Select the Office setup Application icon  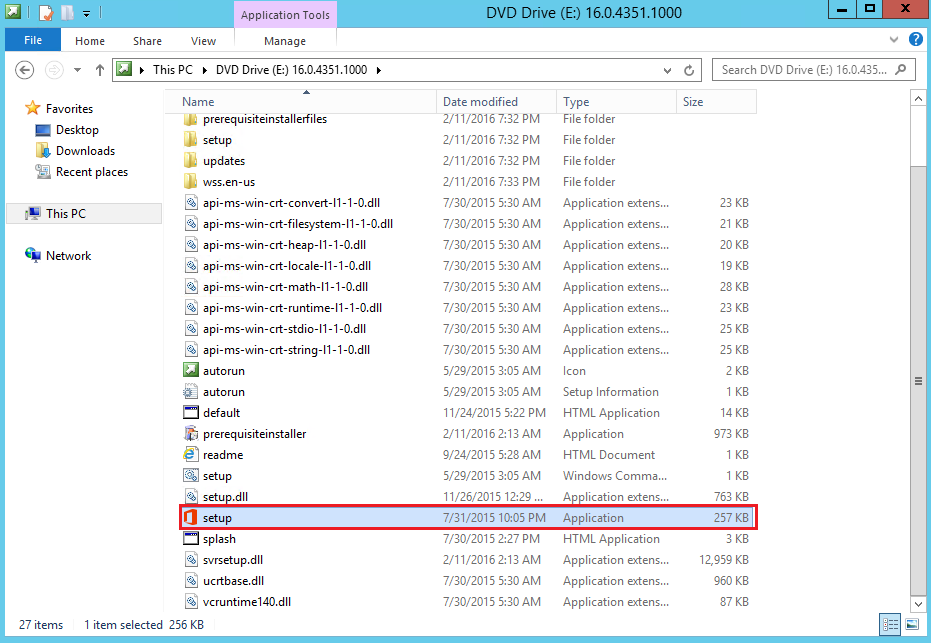tap(191, 518)
